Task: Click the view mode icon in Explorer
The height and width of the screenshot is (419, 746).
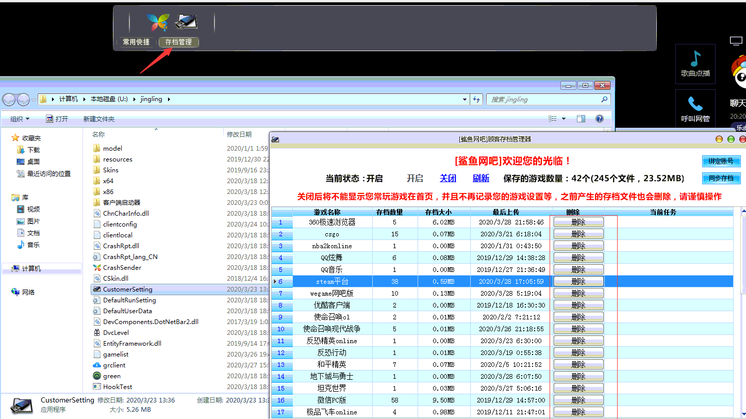Action: pyautogui.click(x=552, y=119)
